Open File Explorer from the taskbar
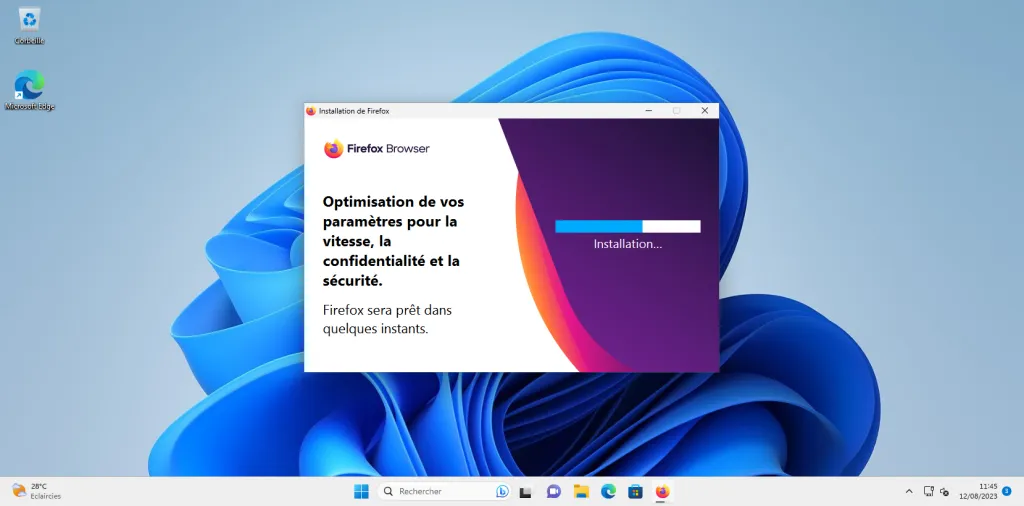 (581, 492)
